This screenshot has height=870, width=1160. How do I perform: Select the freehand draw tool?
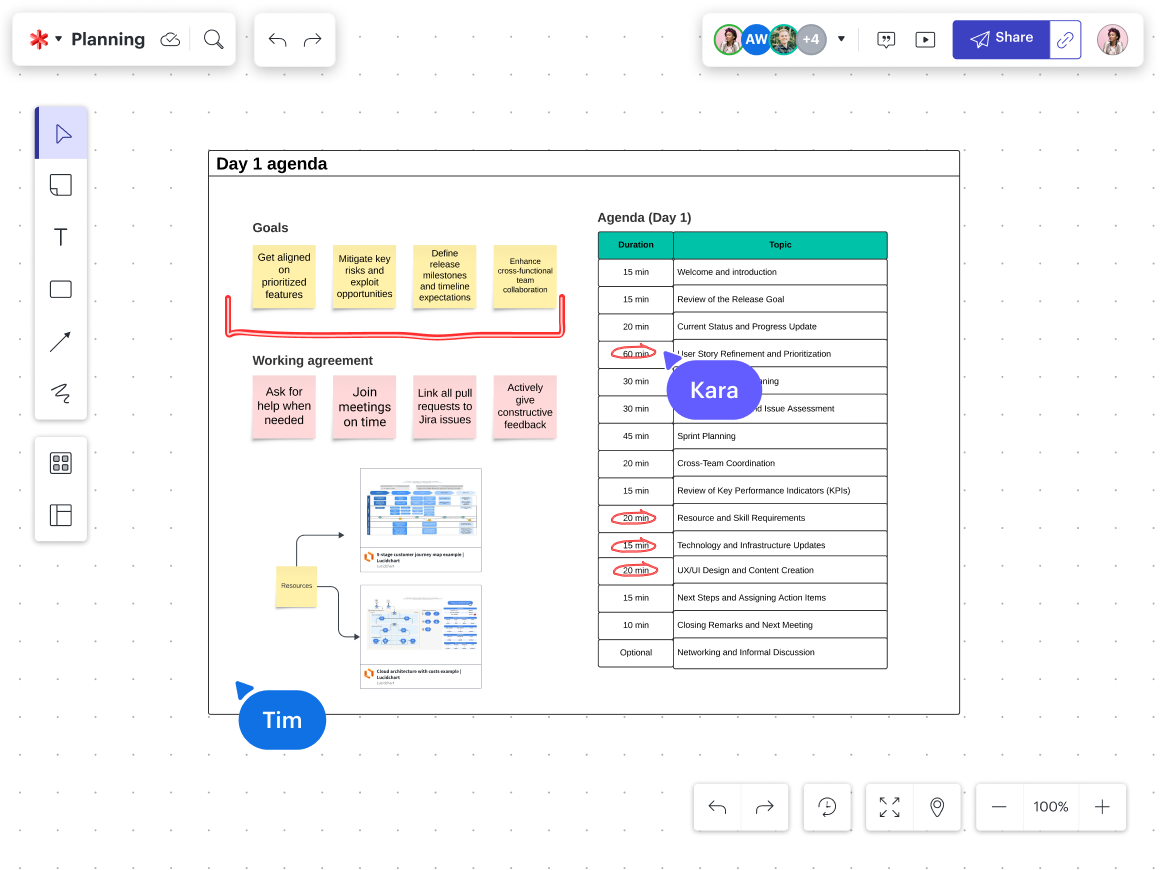point(61,393)
